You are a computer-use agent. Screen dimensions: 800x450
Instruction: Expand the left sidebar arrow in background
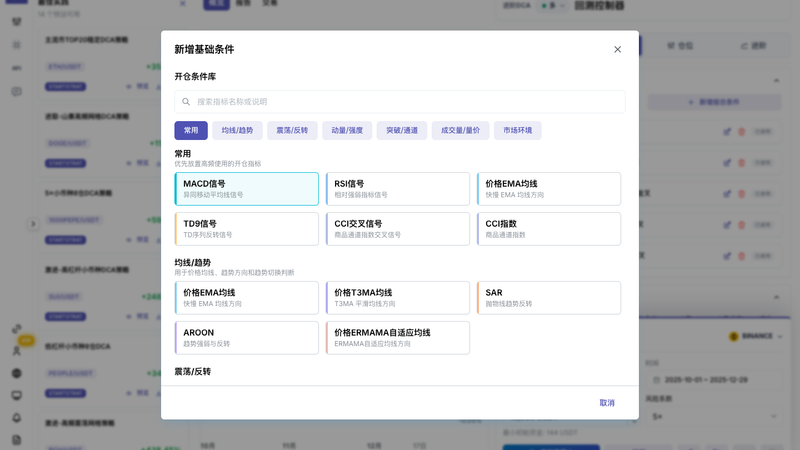click(x=33, y=224)
